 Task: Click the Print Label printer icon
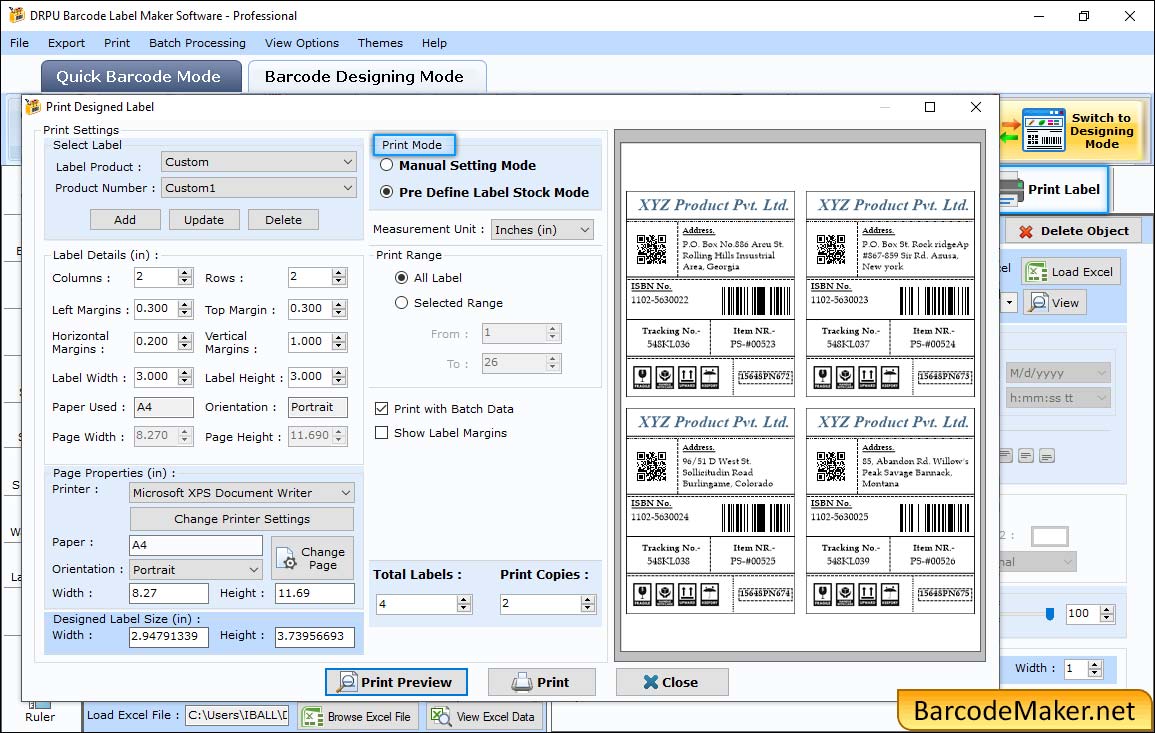tap(1011, 190)
